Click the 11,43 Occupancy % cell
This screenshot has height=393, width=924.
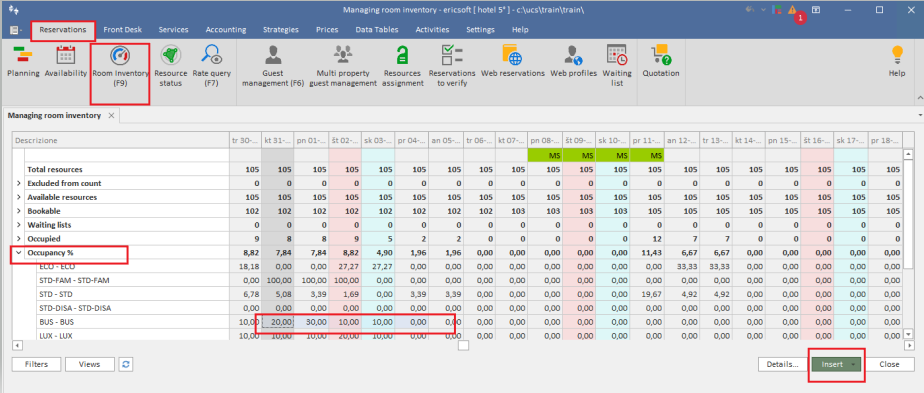(x=647, y=253)
